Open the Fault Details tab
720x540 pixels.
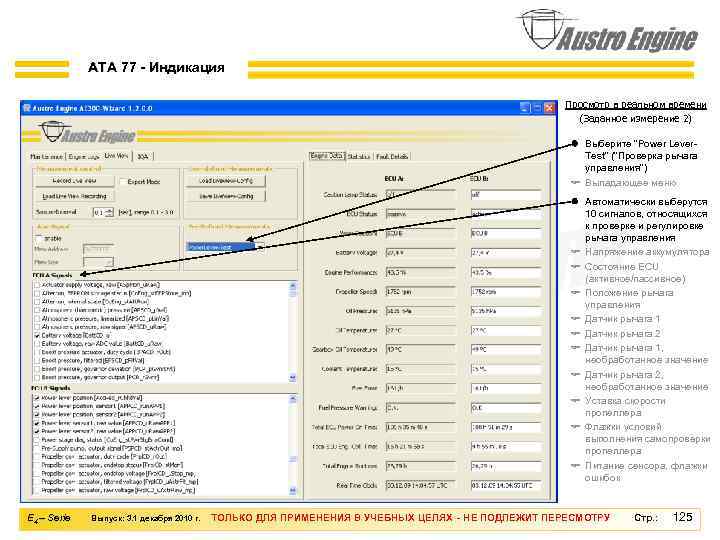392,157
